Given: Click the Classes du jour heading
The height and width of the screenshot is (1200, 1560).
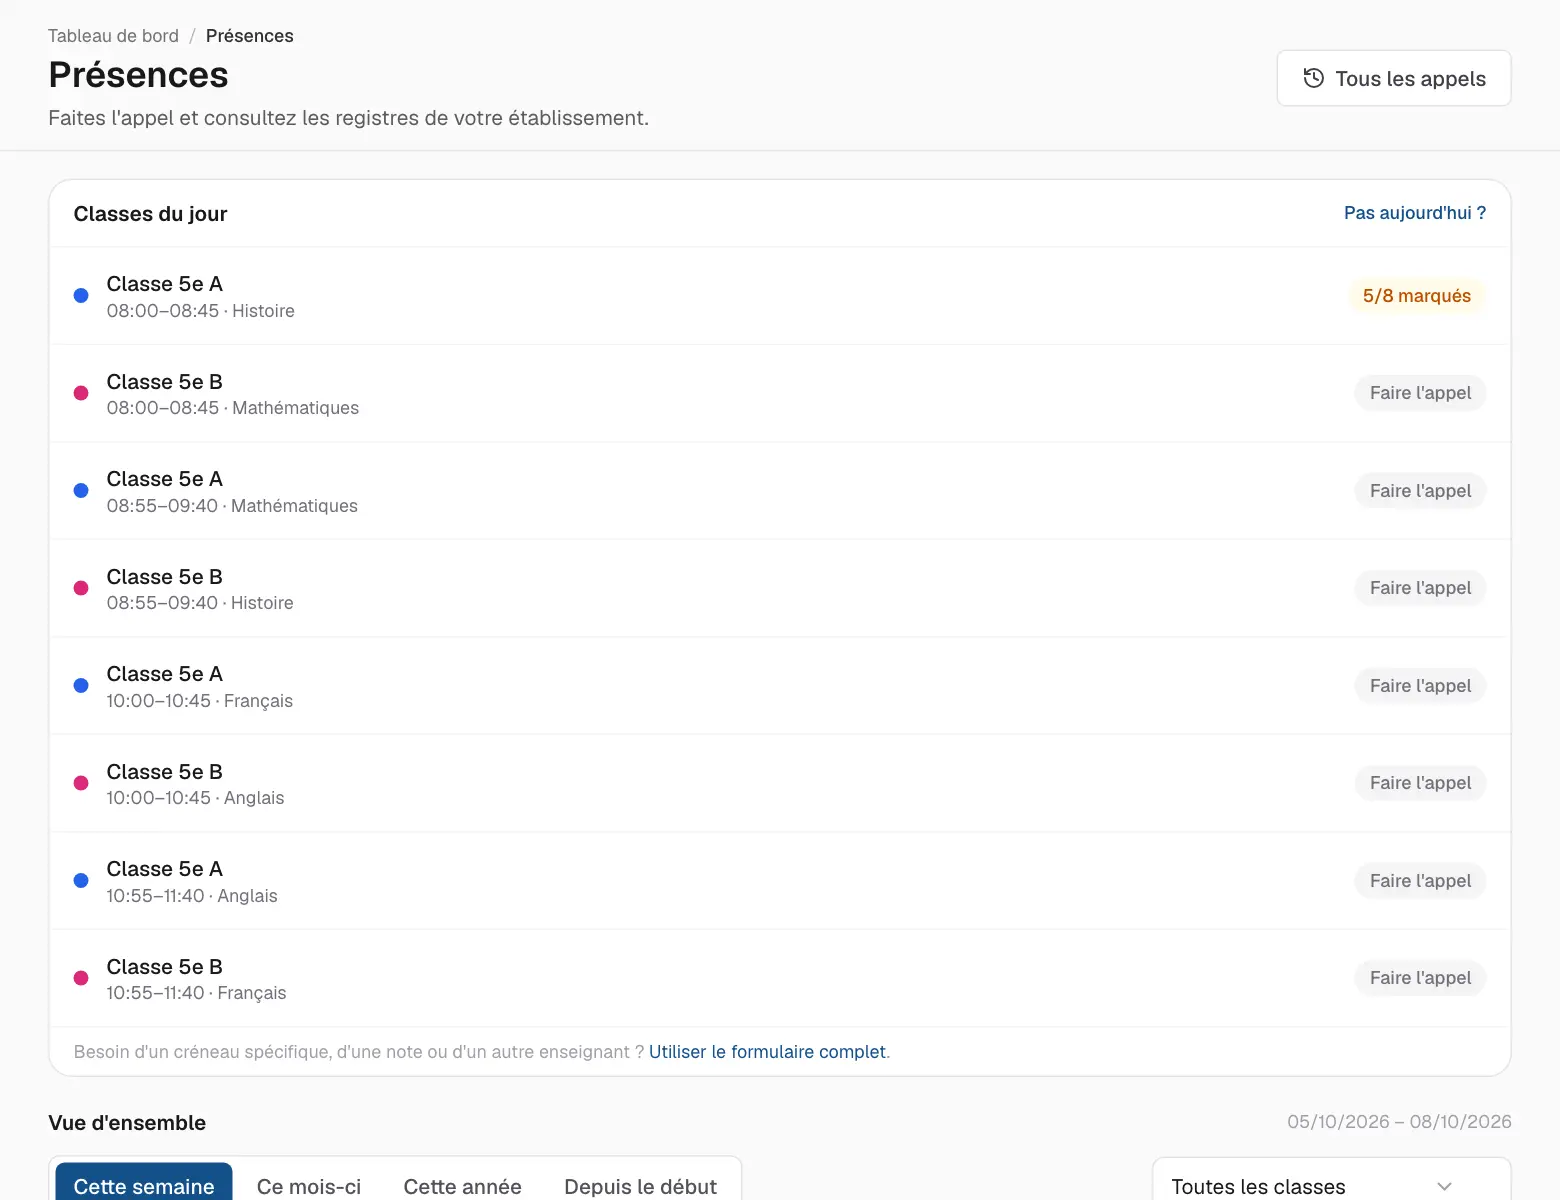Looking at the screenshot, I should 150,214.
